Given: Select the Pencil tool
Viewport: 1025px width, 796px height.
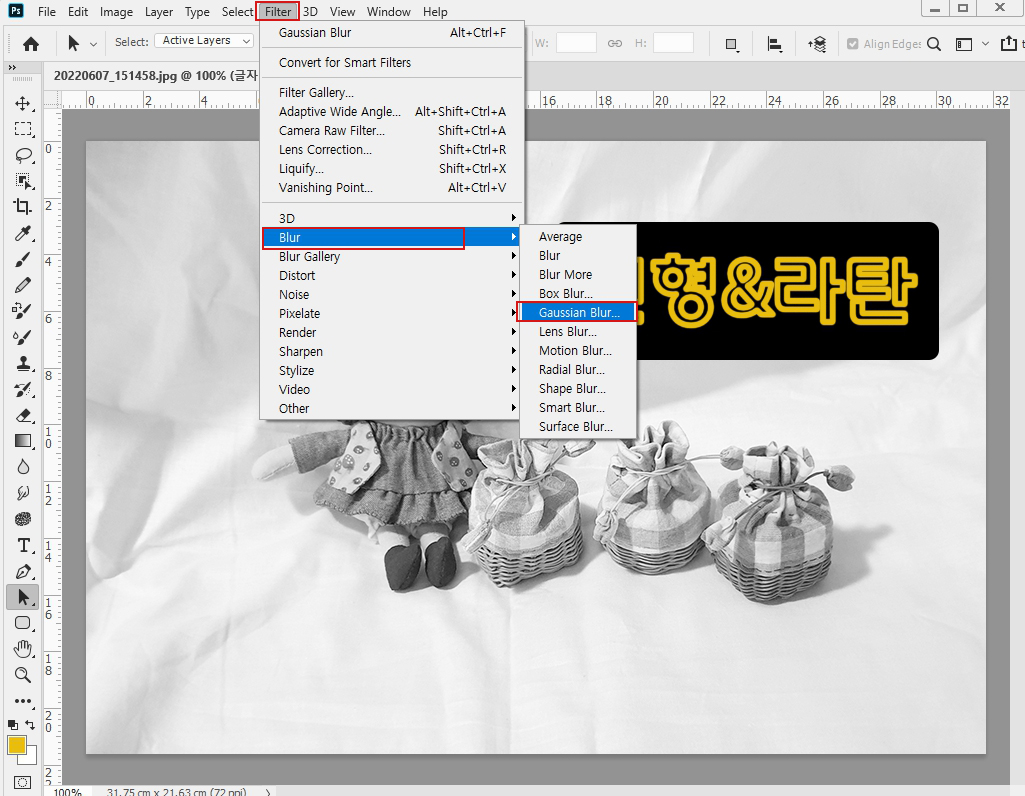Looking at the screenshot, I should tap(23, 286).
